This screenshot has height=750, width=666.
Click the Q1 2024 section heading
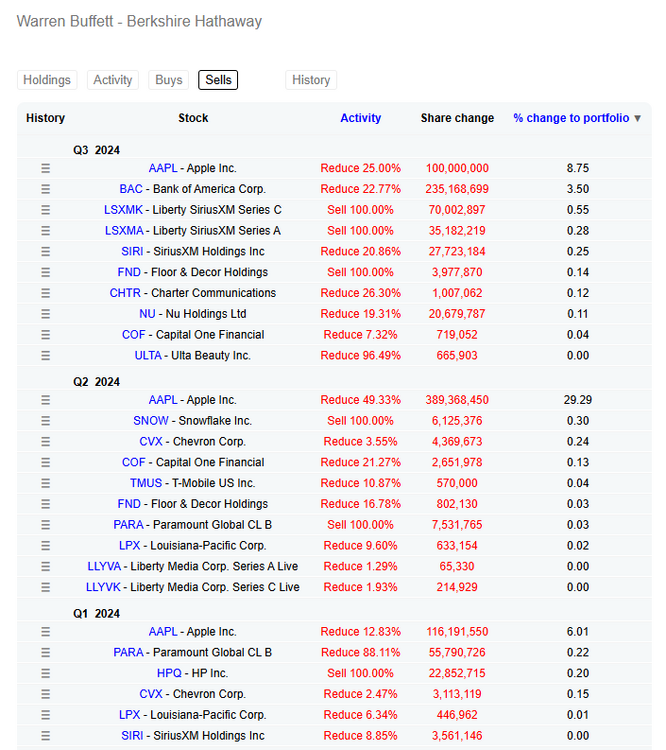click(x=96, y=614)
